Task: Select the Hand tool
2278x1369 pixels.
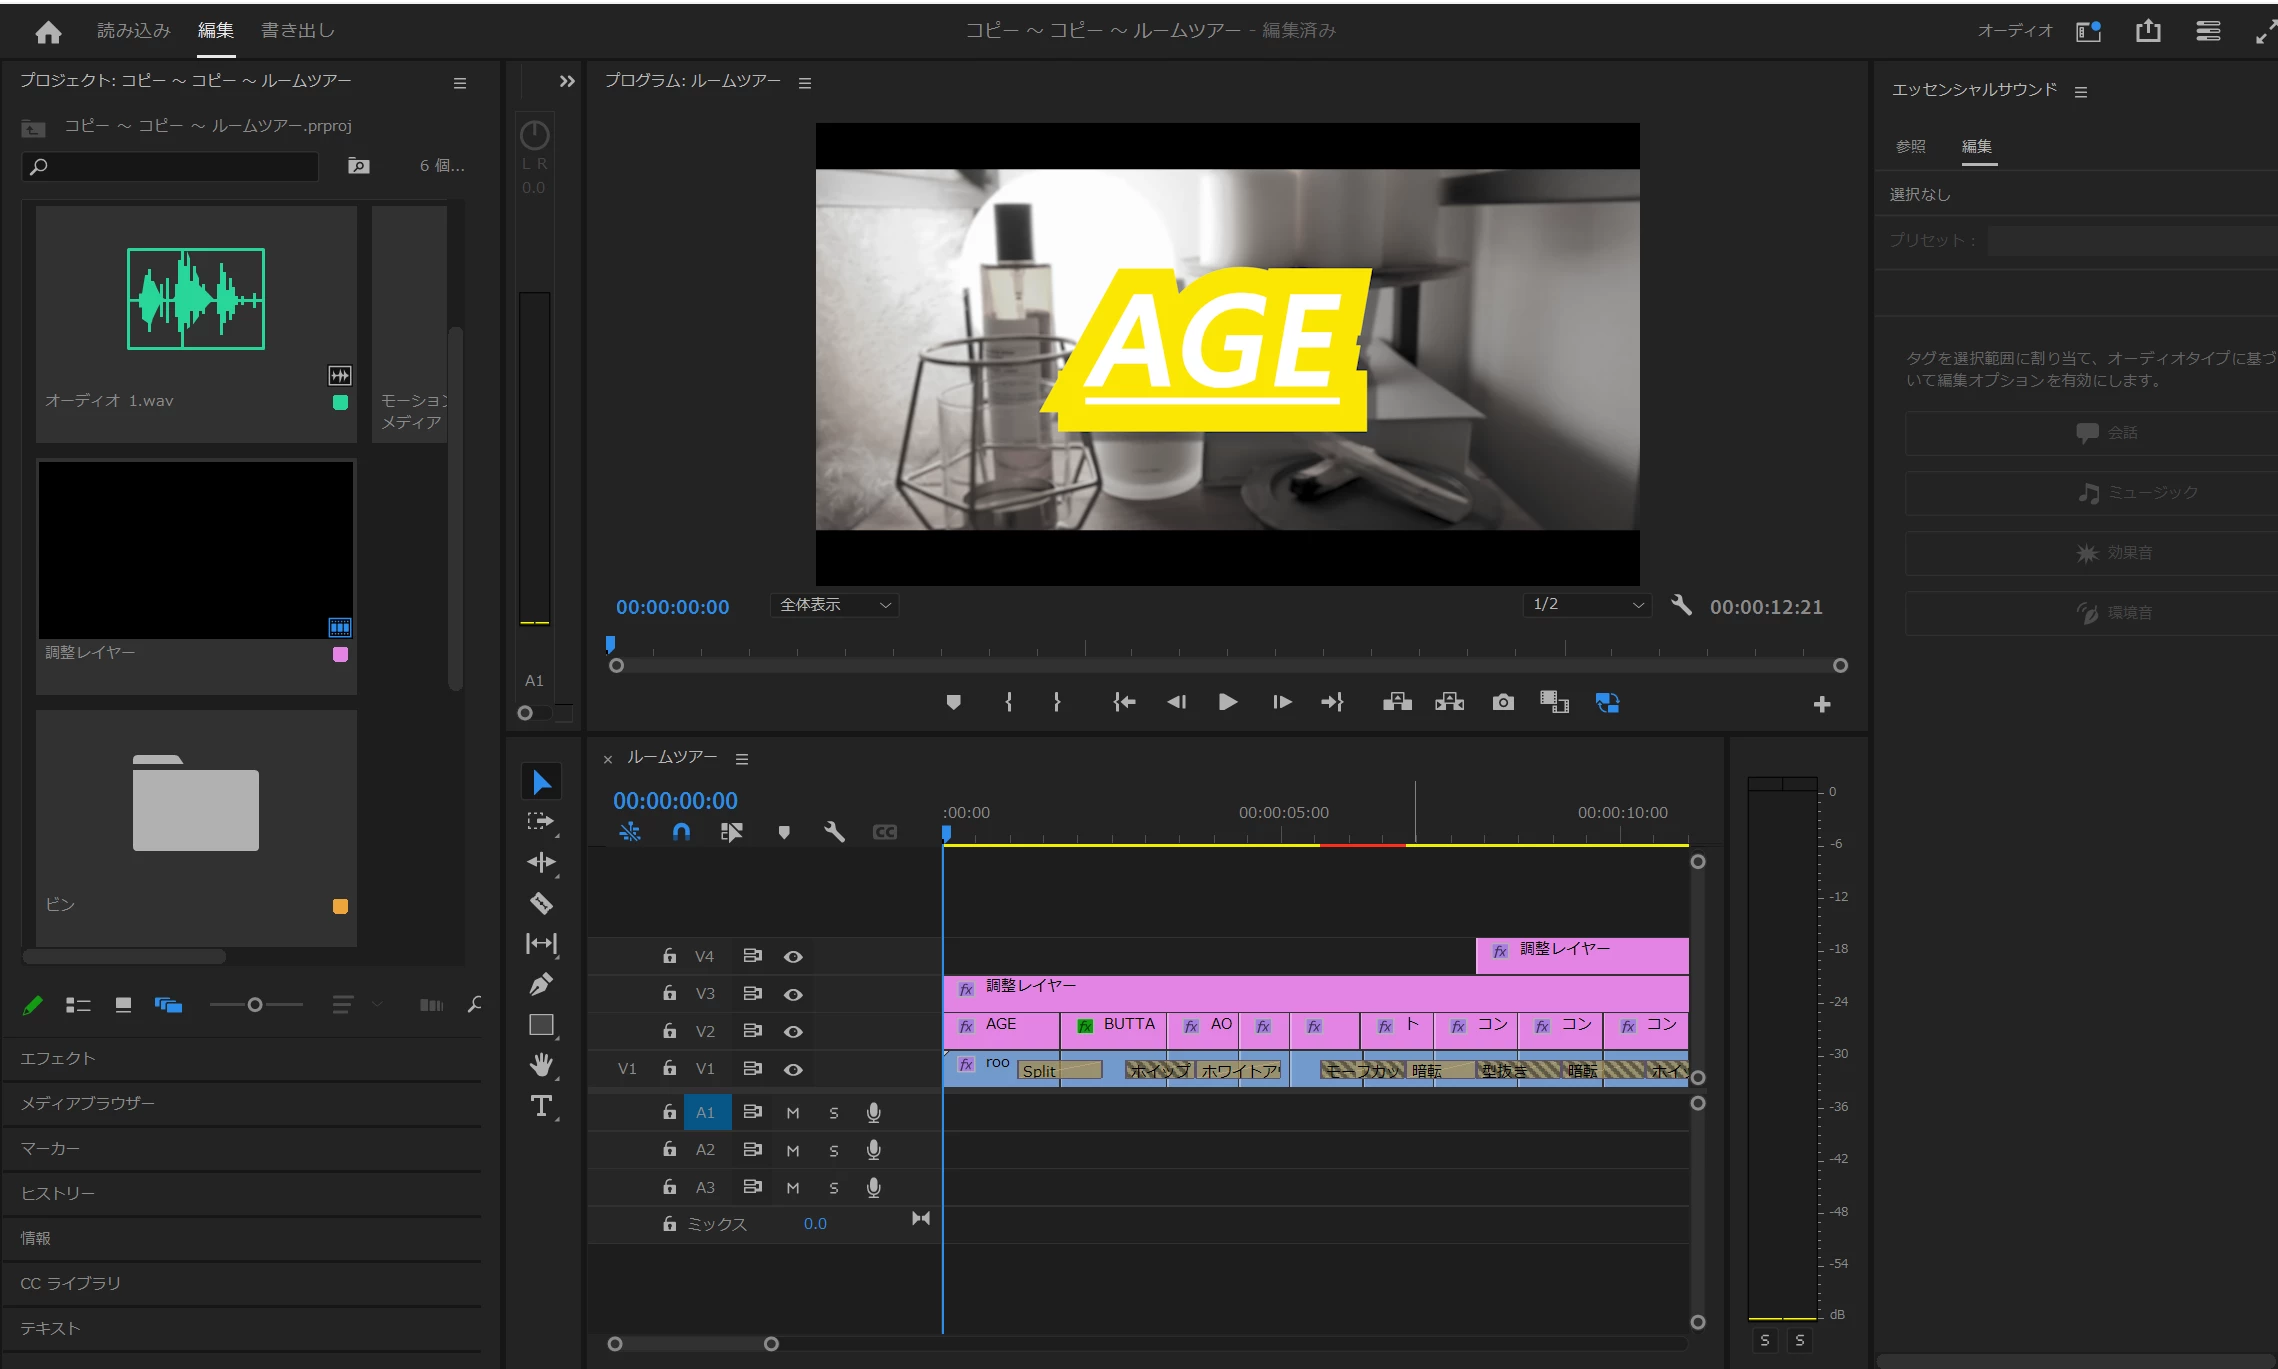Action: [541, 1065]
